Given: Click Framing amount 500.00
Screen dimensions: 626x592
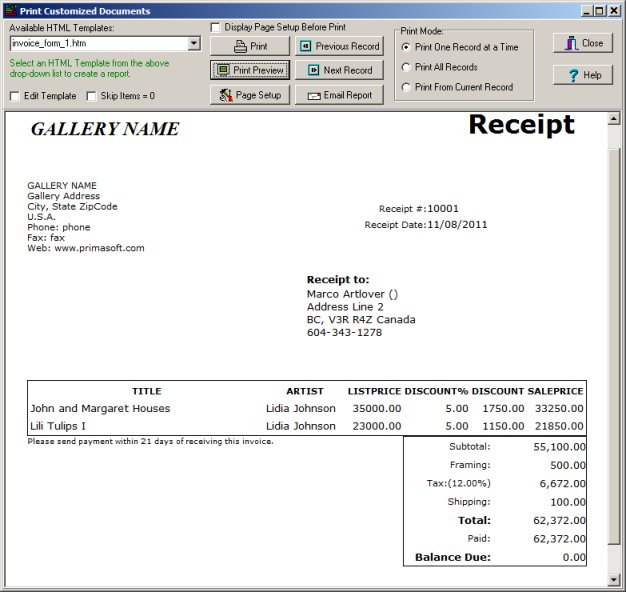Looking at the screenshot, I should pyautogui.click(x=568, y=465).
